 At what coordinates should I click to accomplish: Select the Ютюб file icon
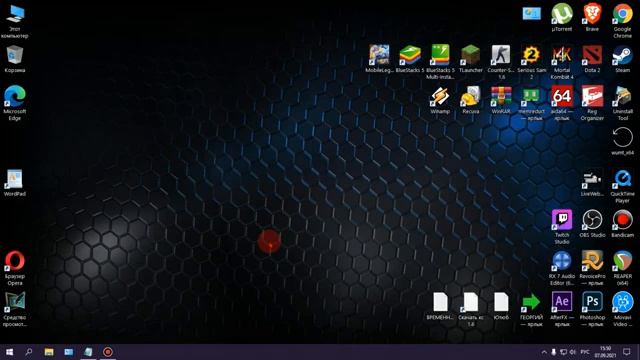point(501,306)
